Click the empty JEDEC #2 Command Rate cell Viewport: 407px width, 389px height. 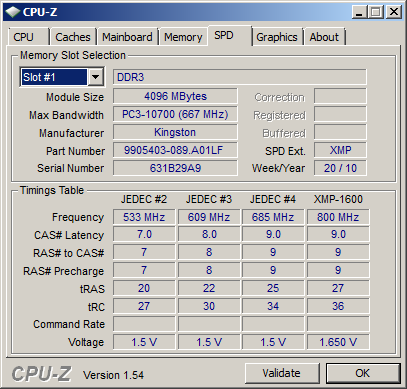(144, 324)
